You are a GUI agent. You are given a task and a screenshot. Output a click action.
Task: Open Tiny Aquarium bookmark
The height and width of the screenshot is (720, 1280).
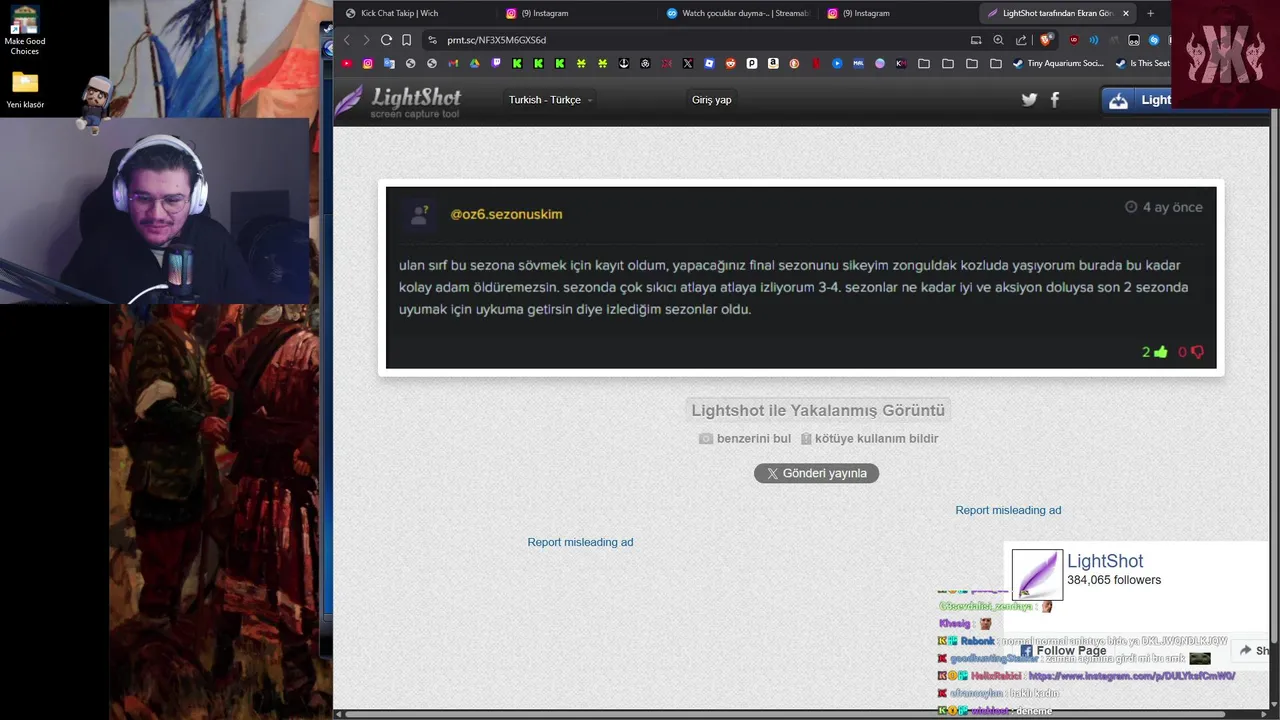click(x=1058, y=63)
